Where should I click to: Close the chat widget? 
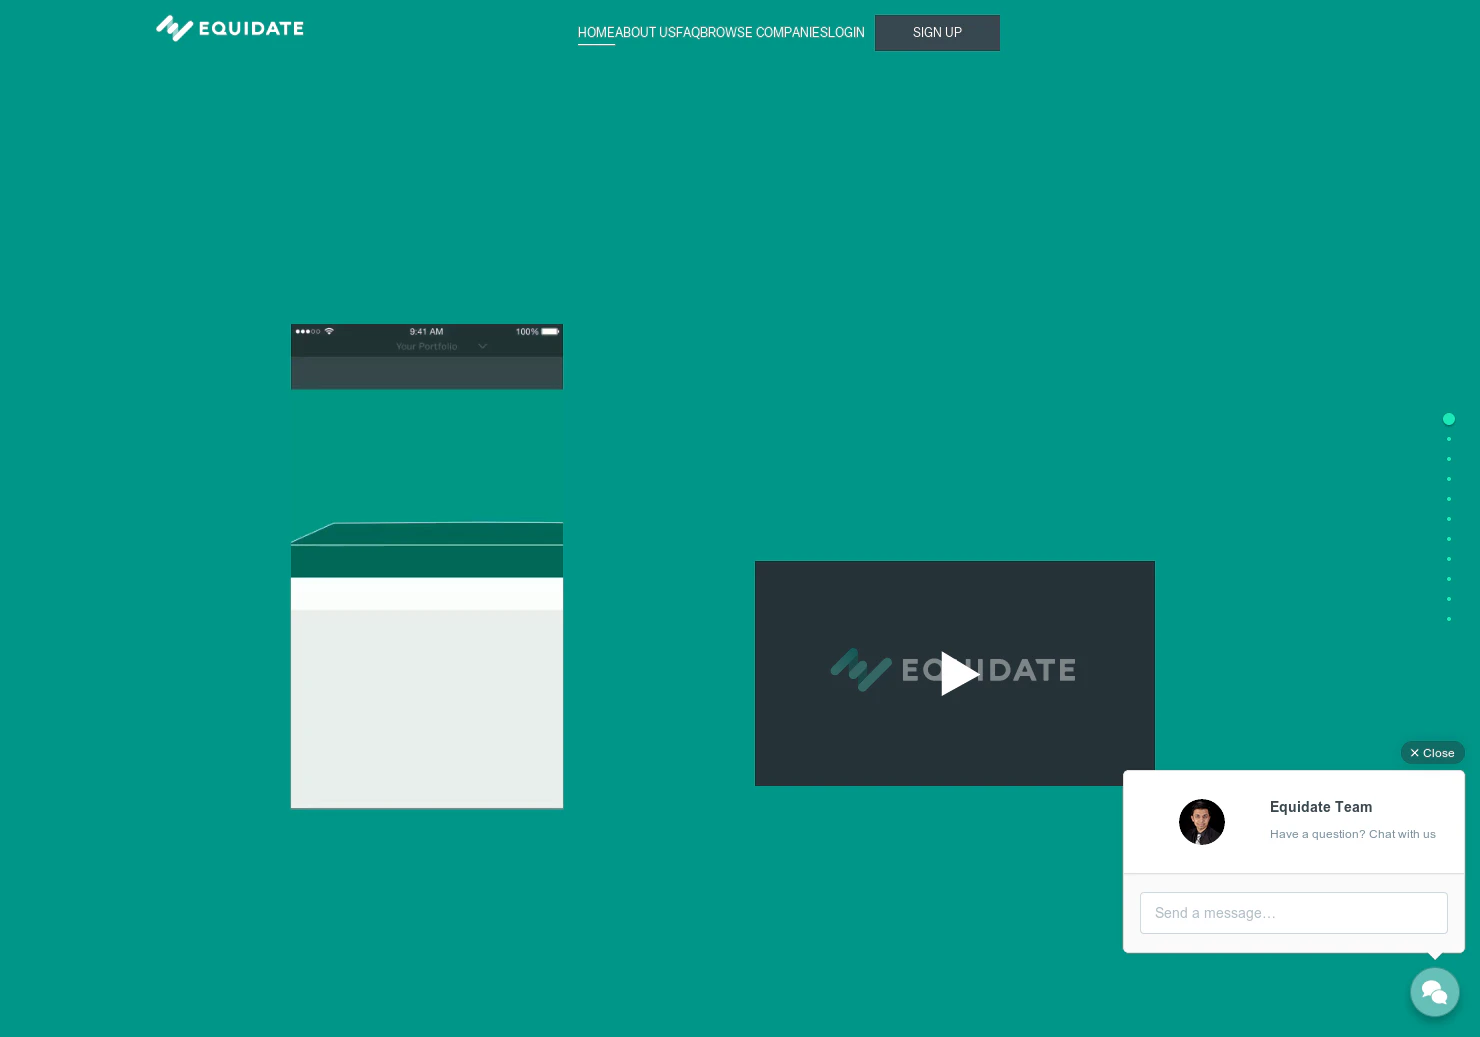(x=1432, y=752)
